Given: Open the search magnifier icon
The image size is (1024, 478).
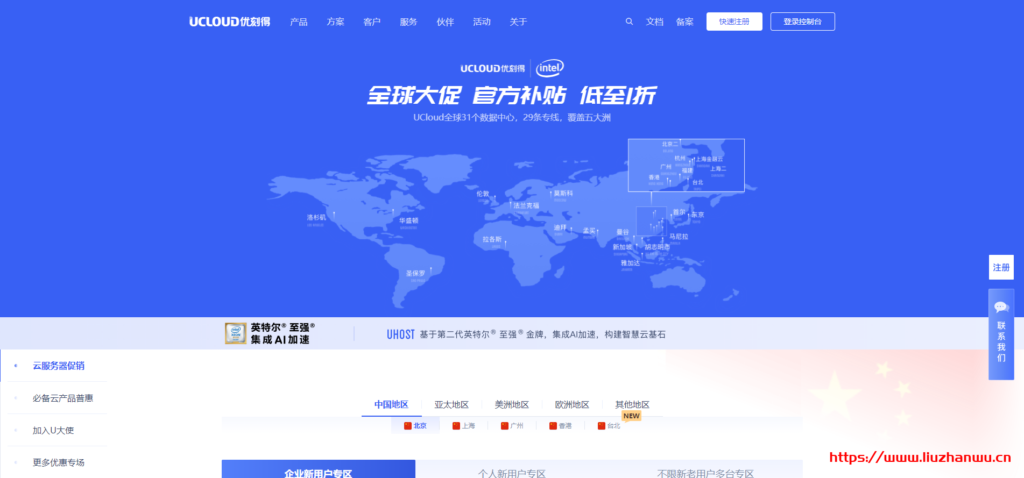Looking at the screenshot, I should (x=629, y=21).
